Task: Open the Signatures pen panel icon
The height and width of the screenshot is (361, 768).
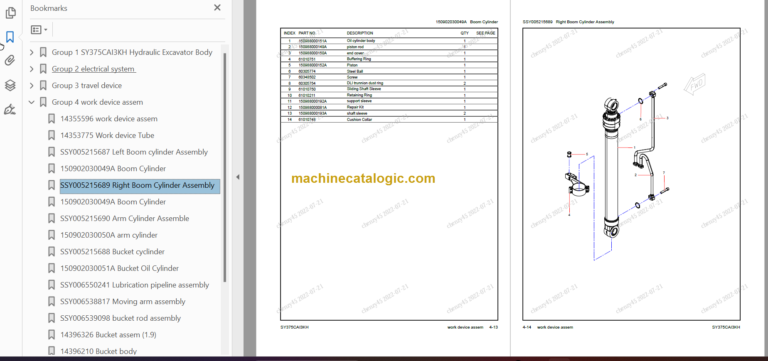Action: click(10, 109)
